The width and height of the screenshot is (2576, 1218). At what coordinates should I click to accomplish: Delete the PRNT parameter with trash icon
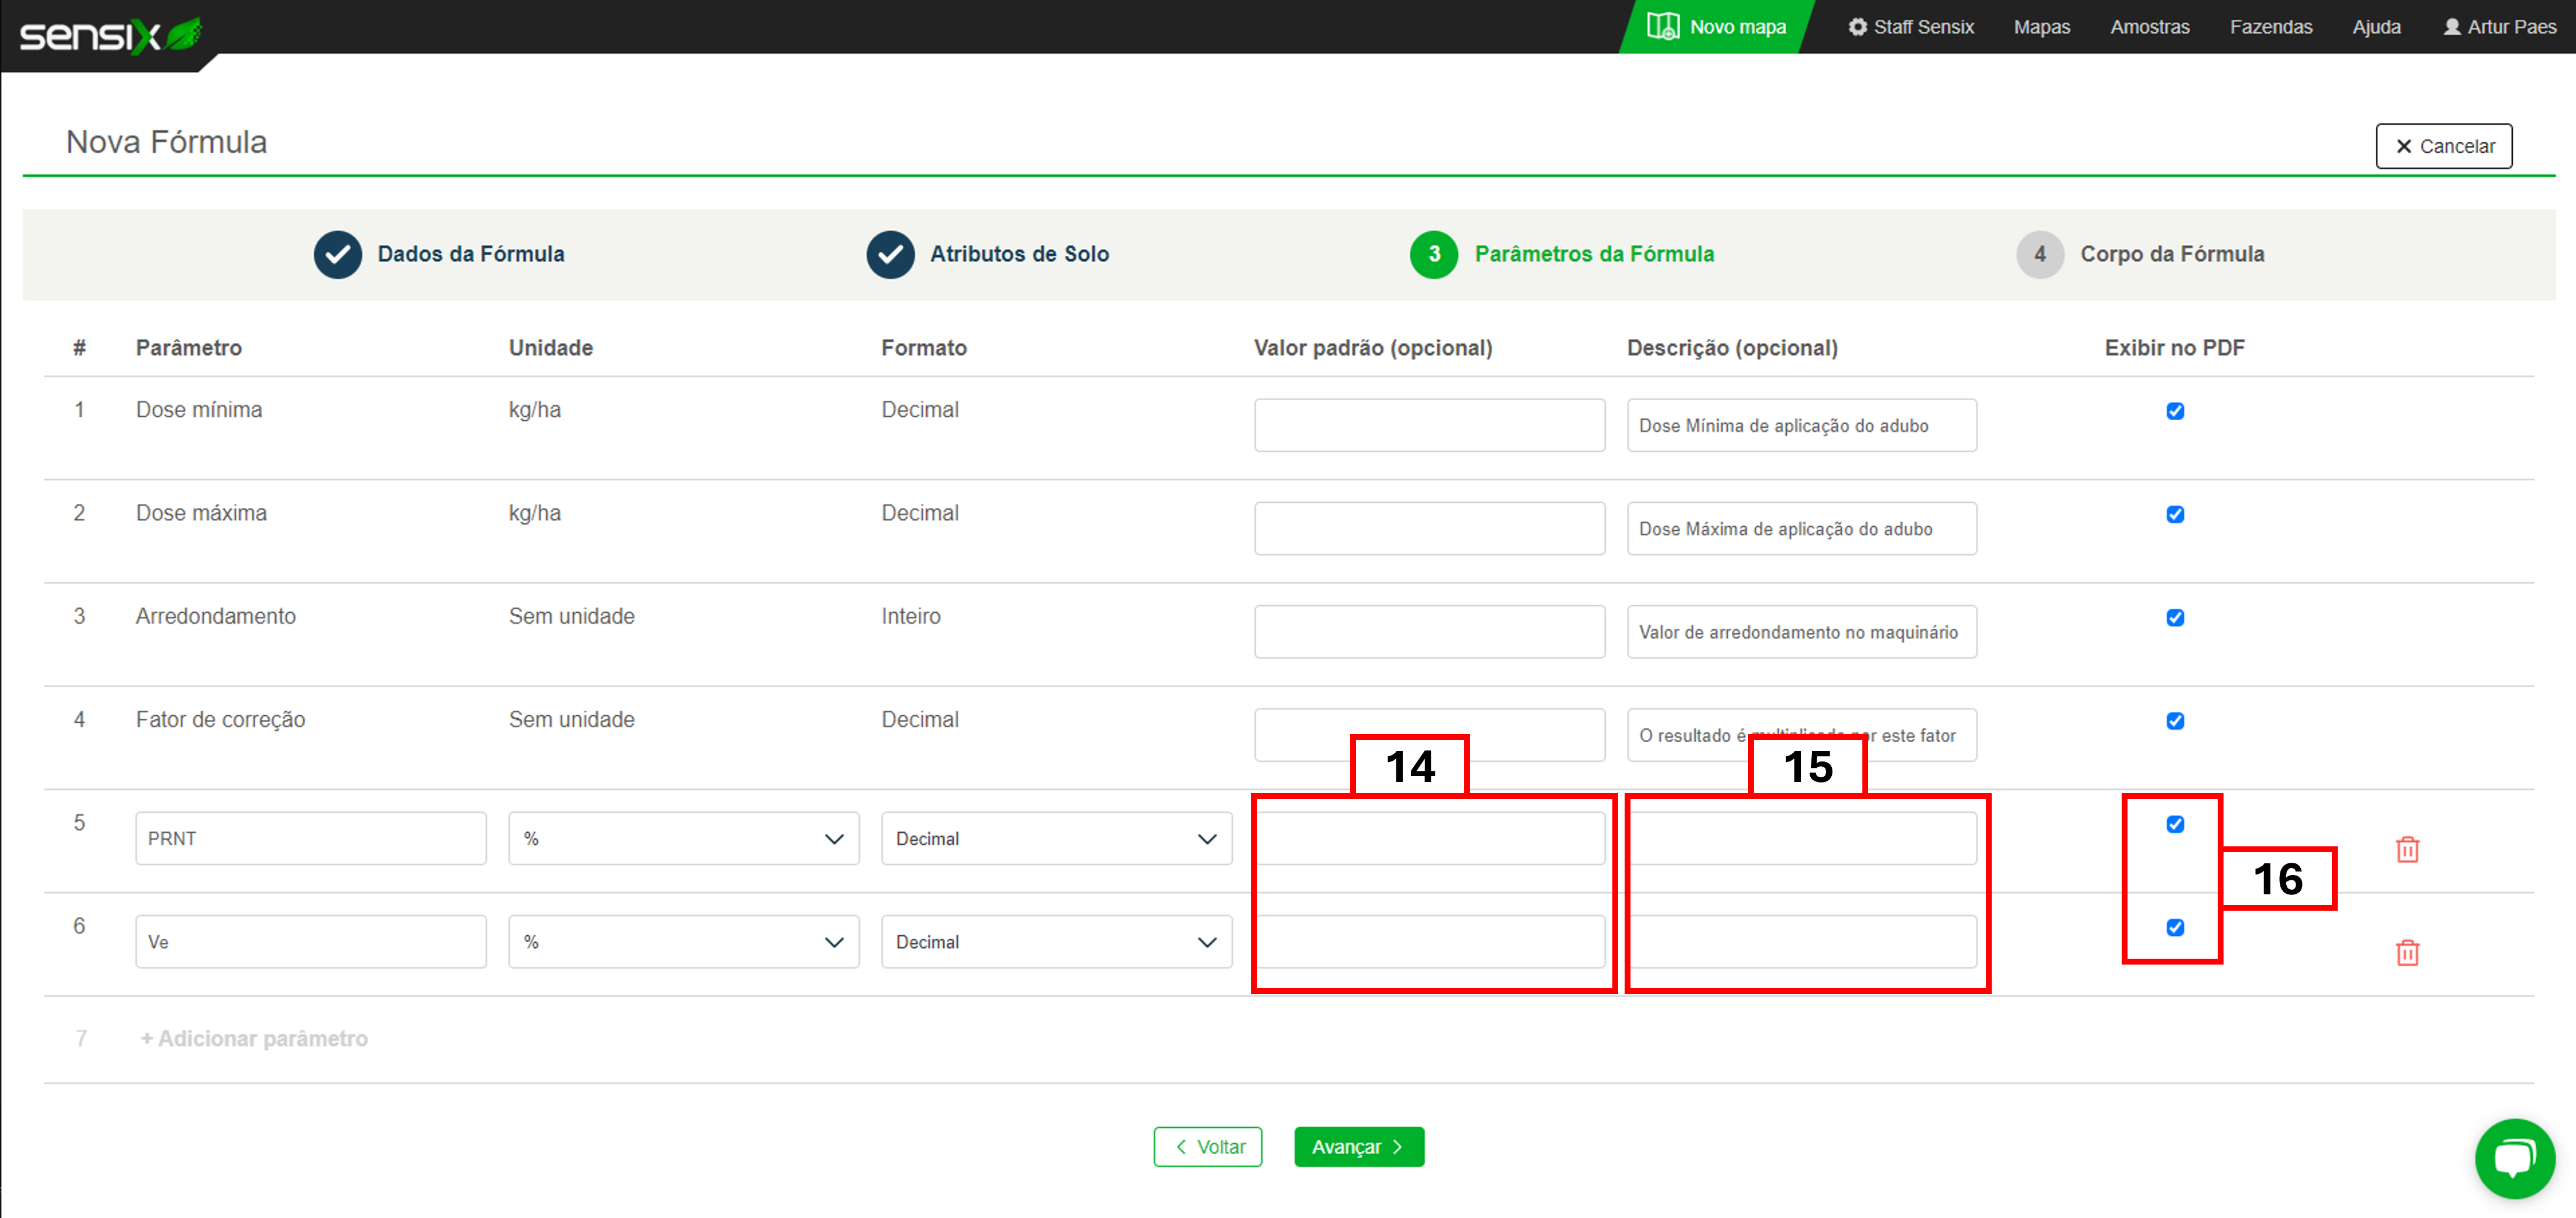coord(2407,849)
